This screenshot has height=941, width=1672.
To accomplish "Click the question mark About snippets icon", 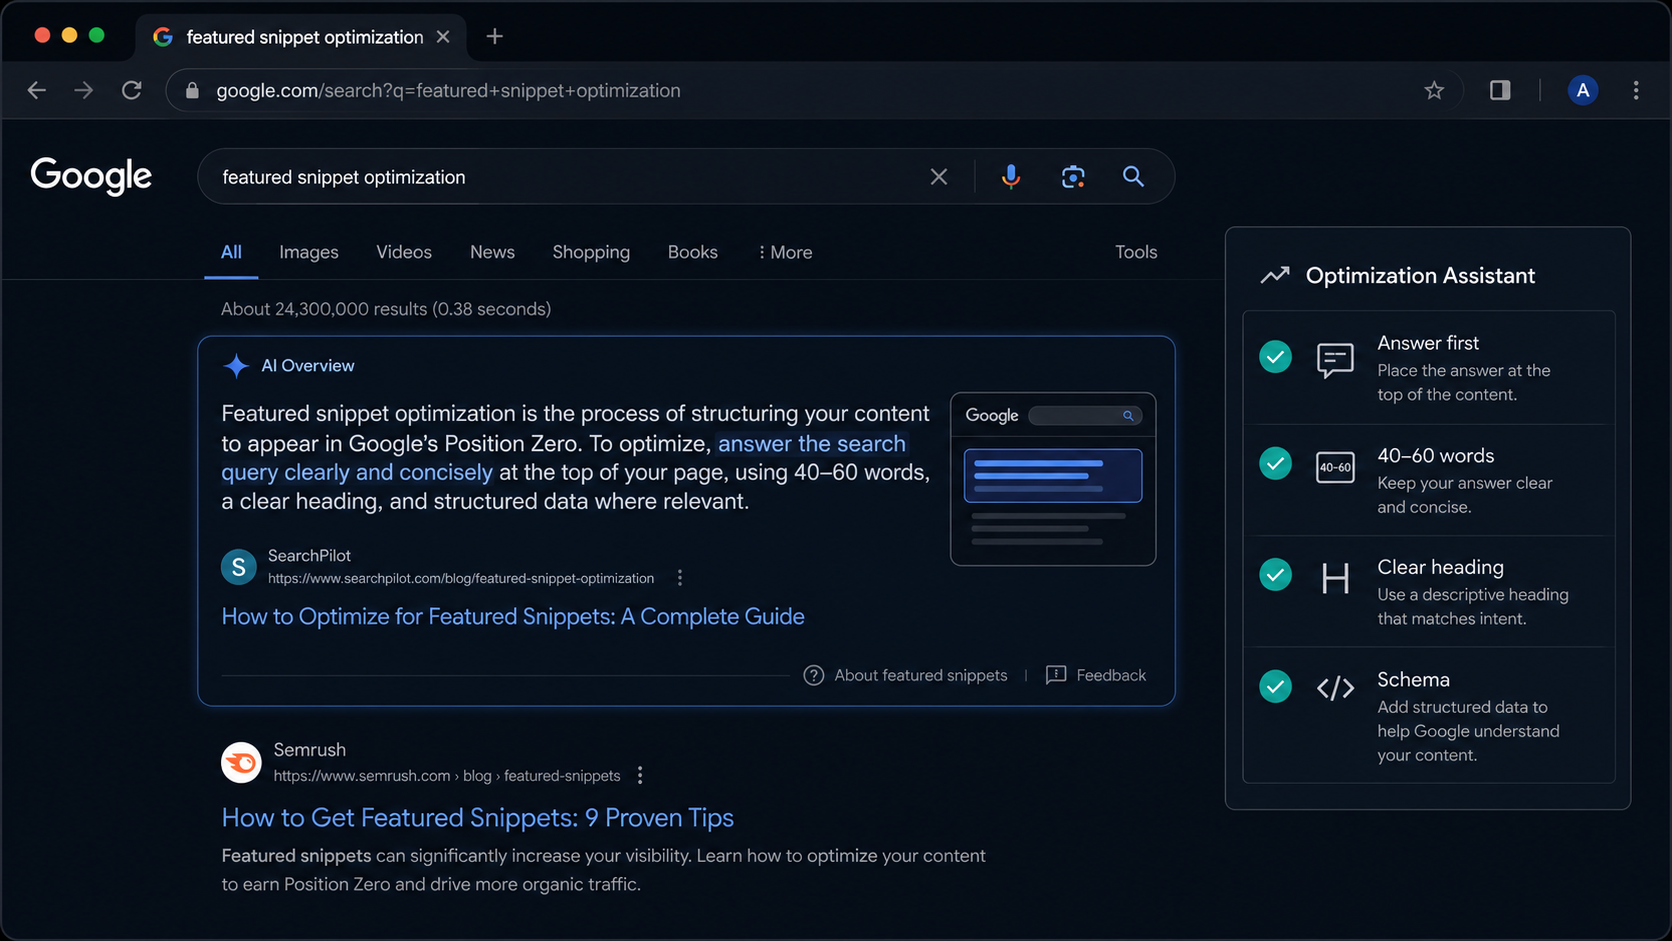I will 814,675.
